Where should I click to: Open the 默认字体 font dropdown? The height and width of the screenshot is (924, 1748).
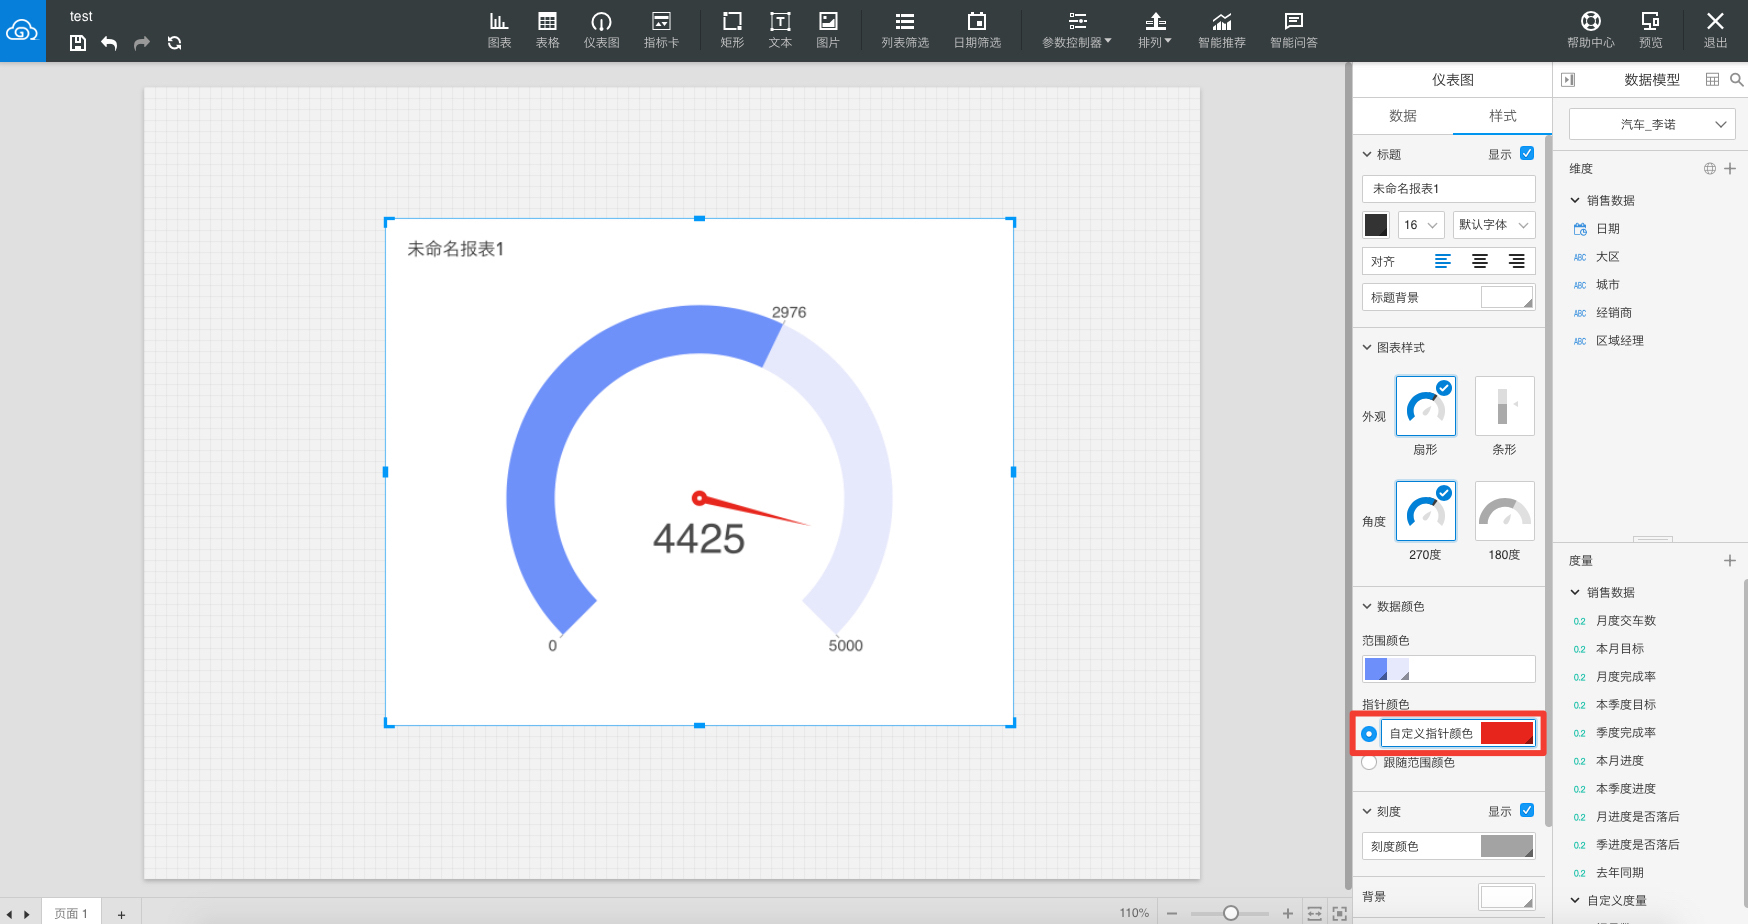tap(1494, 225)
